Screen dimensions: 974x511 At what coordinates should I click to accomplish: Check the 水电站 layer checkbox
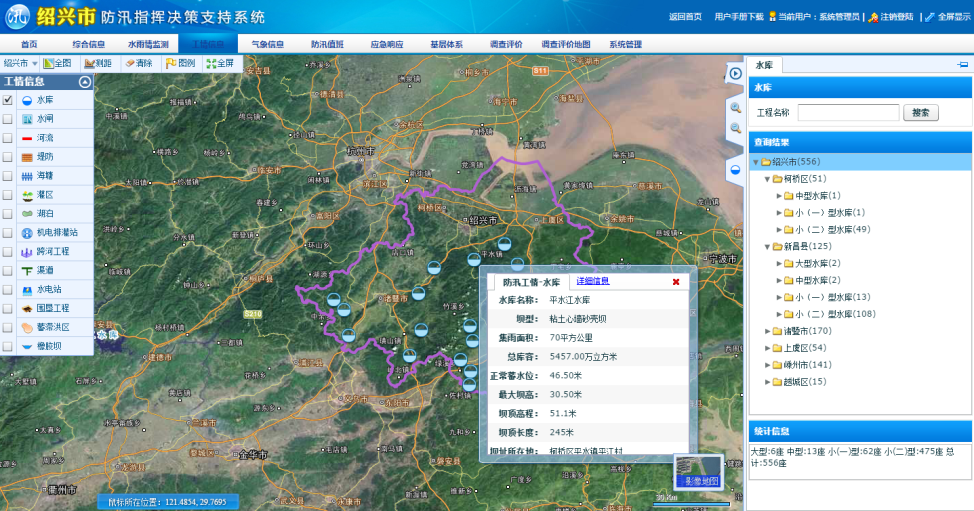pyautogui.click(x=8, y=289)
